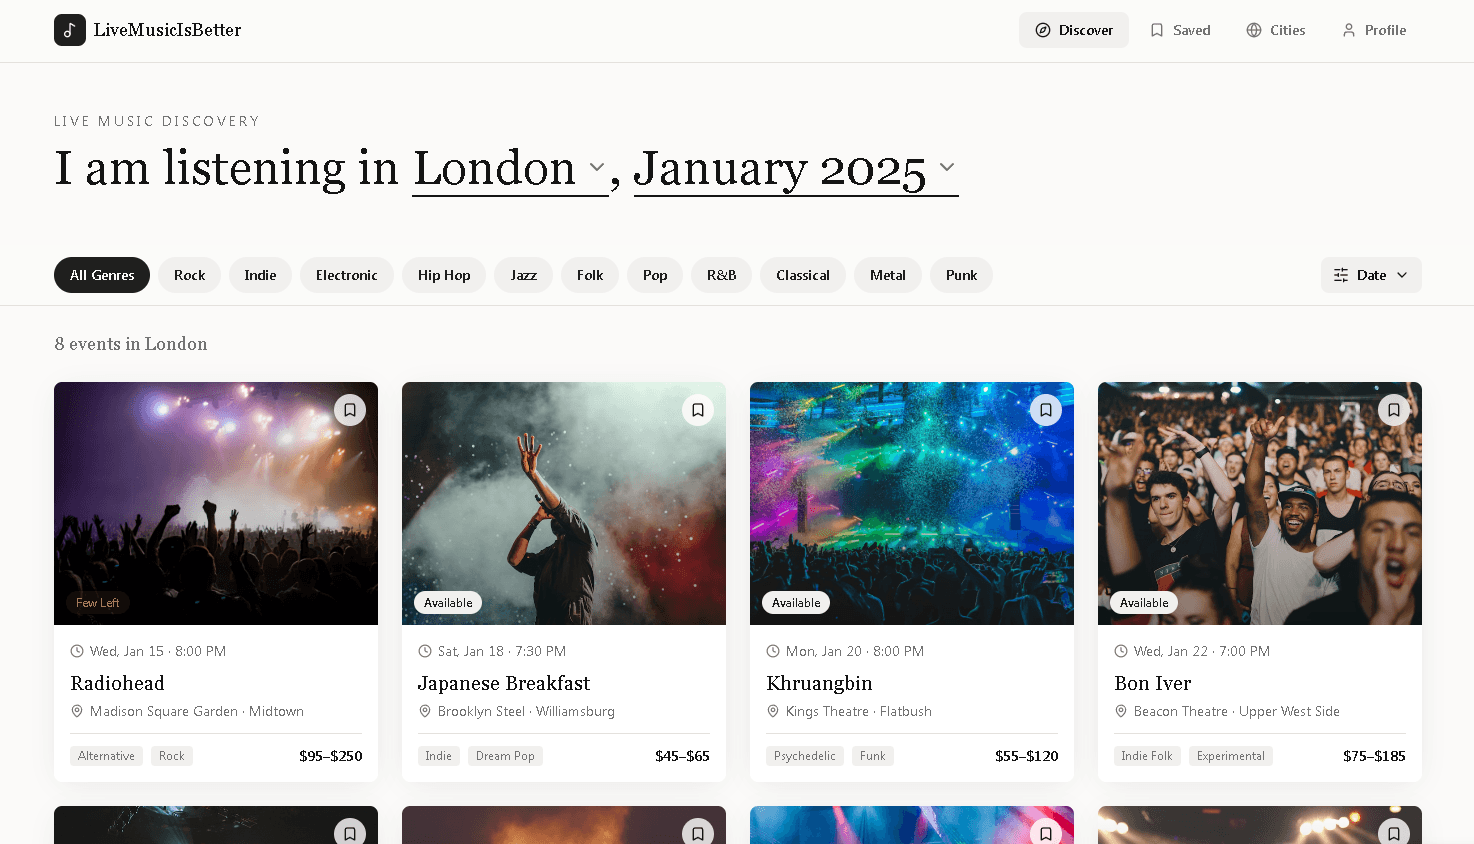Screen dimensions: 1474x844
Task: Go to Profile user page
Action: click(1374, 30)
